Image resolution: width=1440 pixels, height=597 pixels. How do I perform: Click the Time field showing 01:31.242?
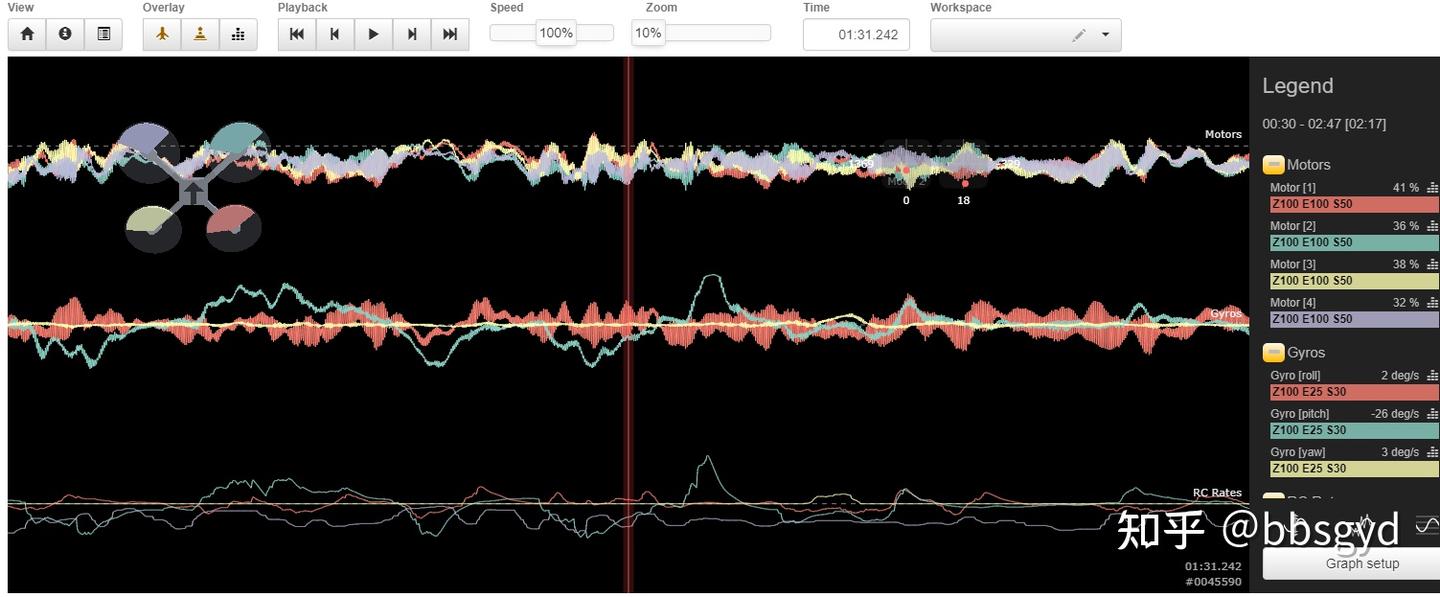[x=856, y=34]
